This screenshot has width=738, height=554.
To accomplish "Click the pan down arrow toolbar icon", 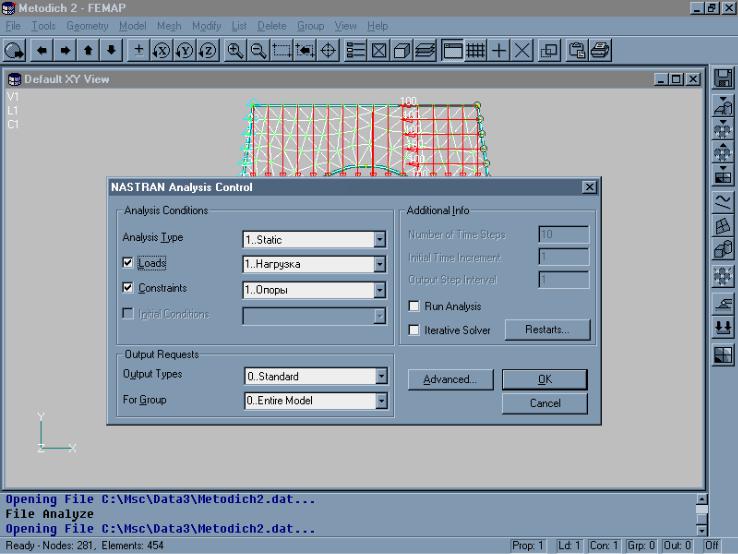I will 111,50.
